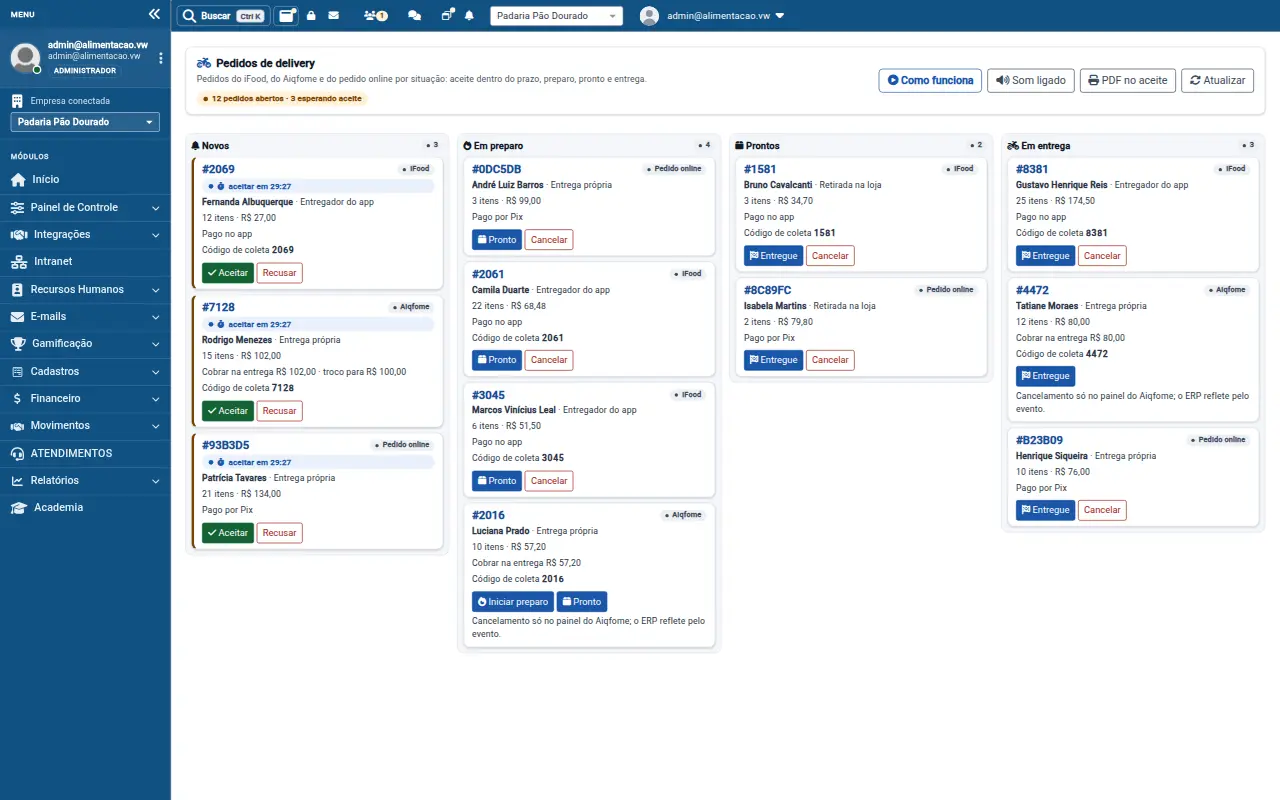Click Iniciar preparo on order #2016
The image size is (1280, 800).
pyautogui.click(x=513, y=602)
